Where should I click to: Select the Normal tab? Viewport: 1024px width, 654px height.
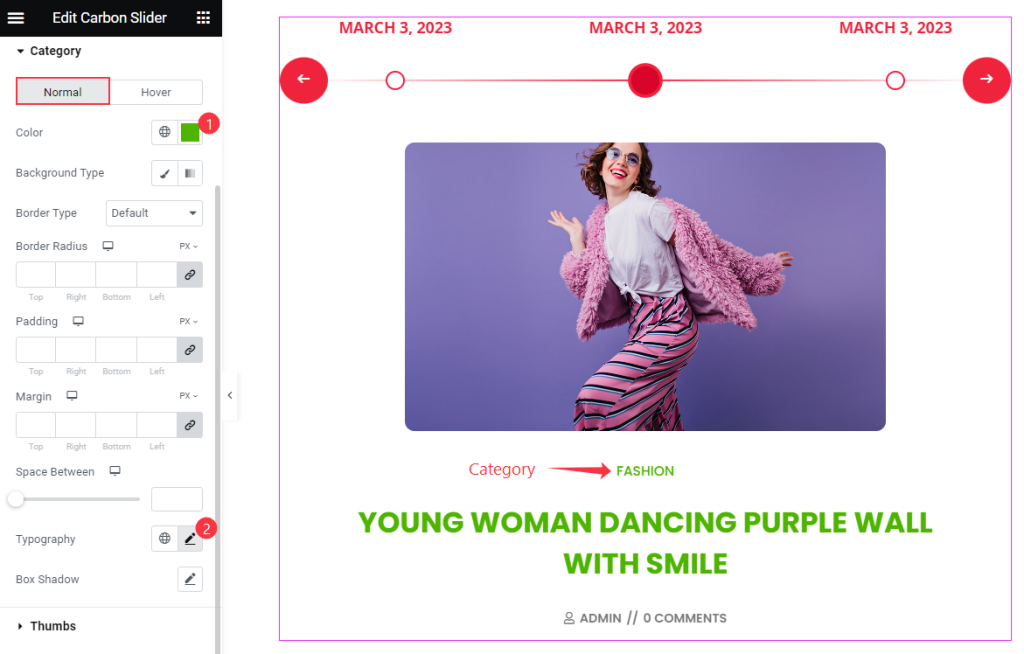coord(63,91)
